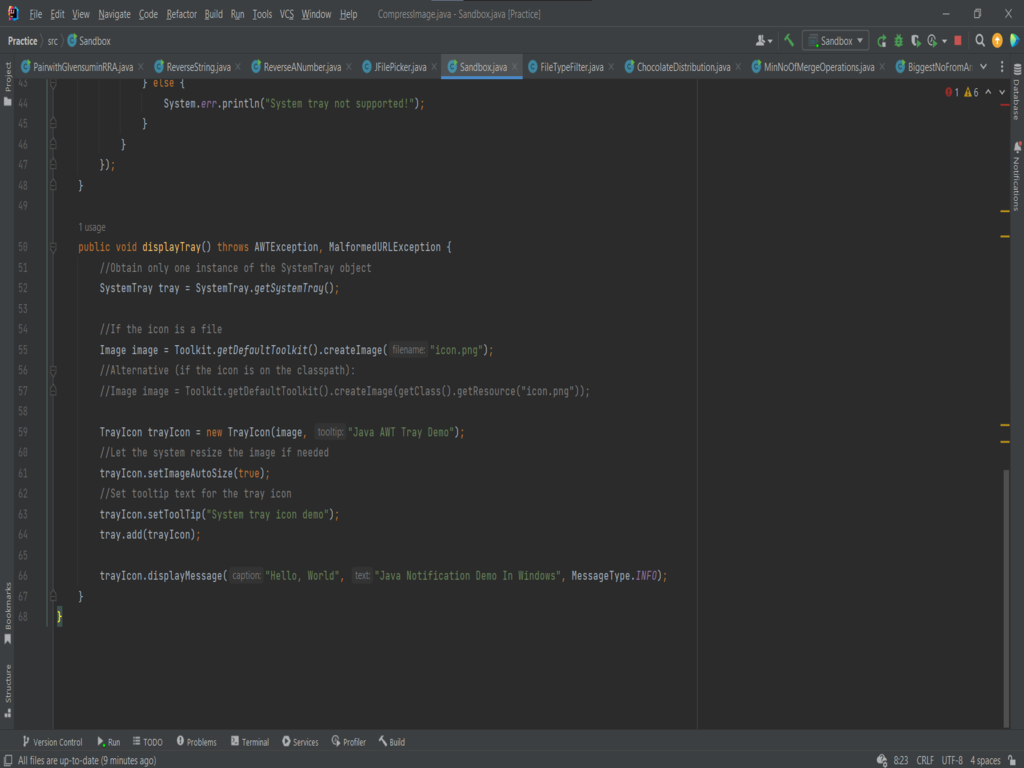Click the yellow warning count indicator

coord(972,92)
